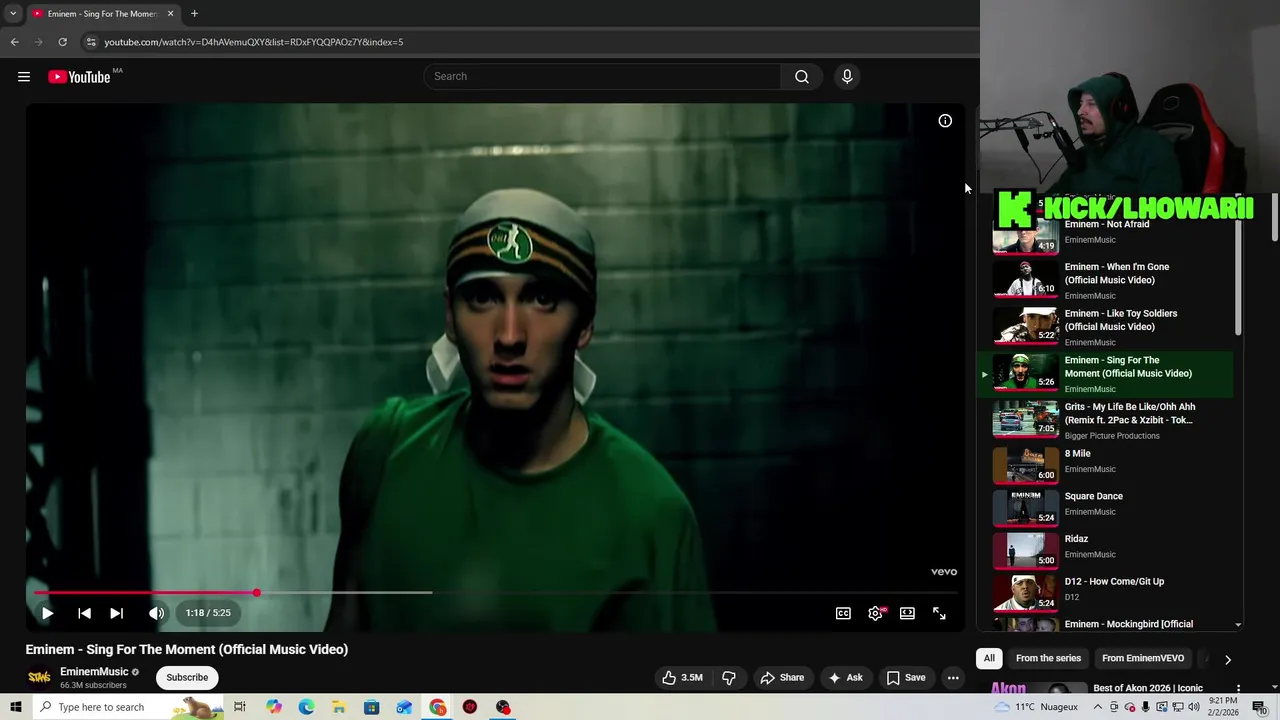This screenshot has width=1280, height=720.
Task: Play Eminem - When I'm Gone from playlist
Action: [1105, 280]
